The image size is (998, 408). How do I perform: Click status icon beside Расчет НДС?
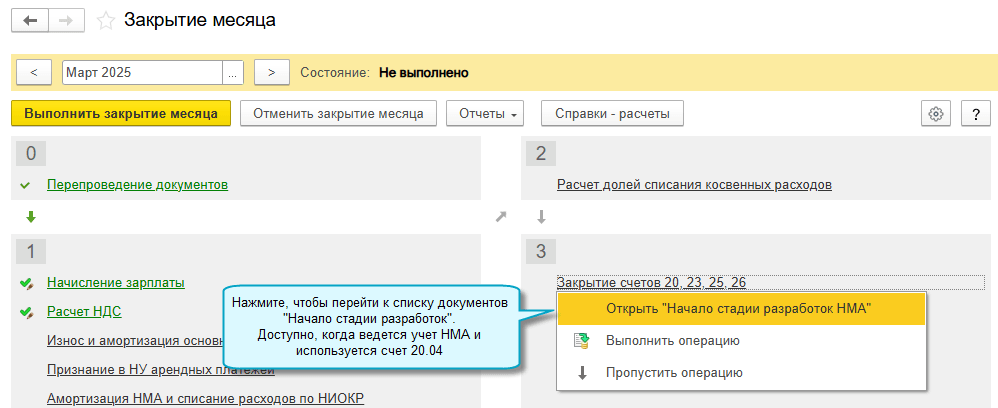point(25,312)
